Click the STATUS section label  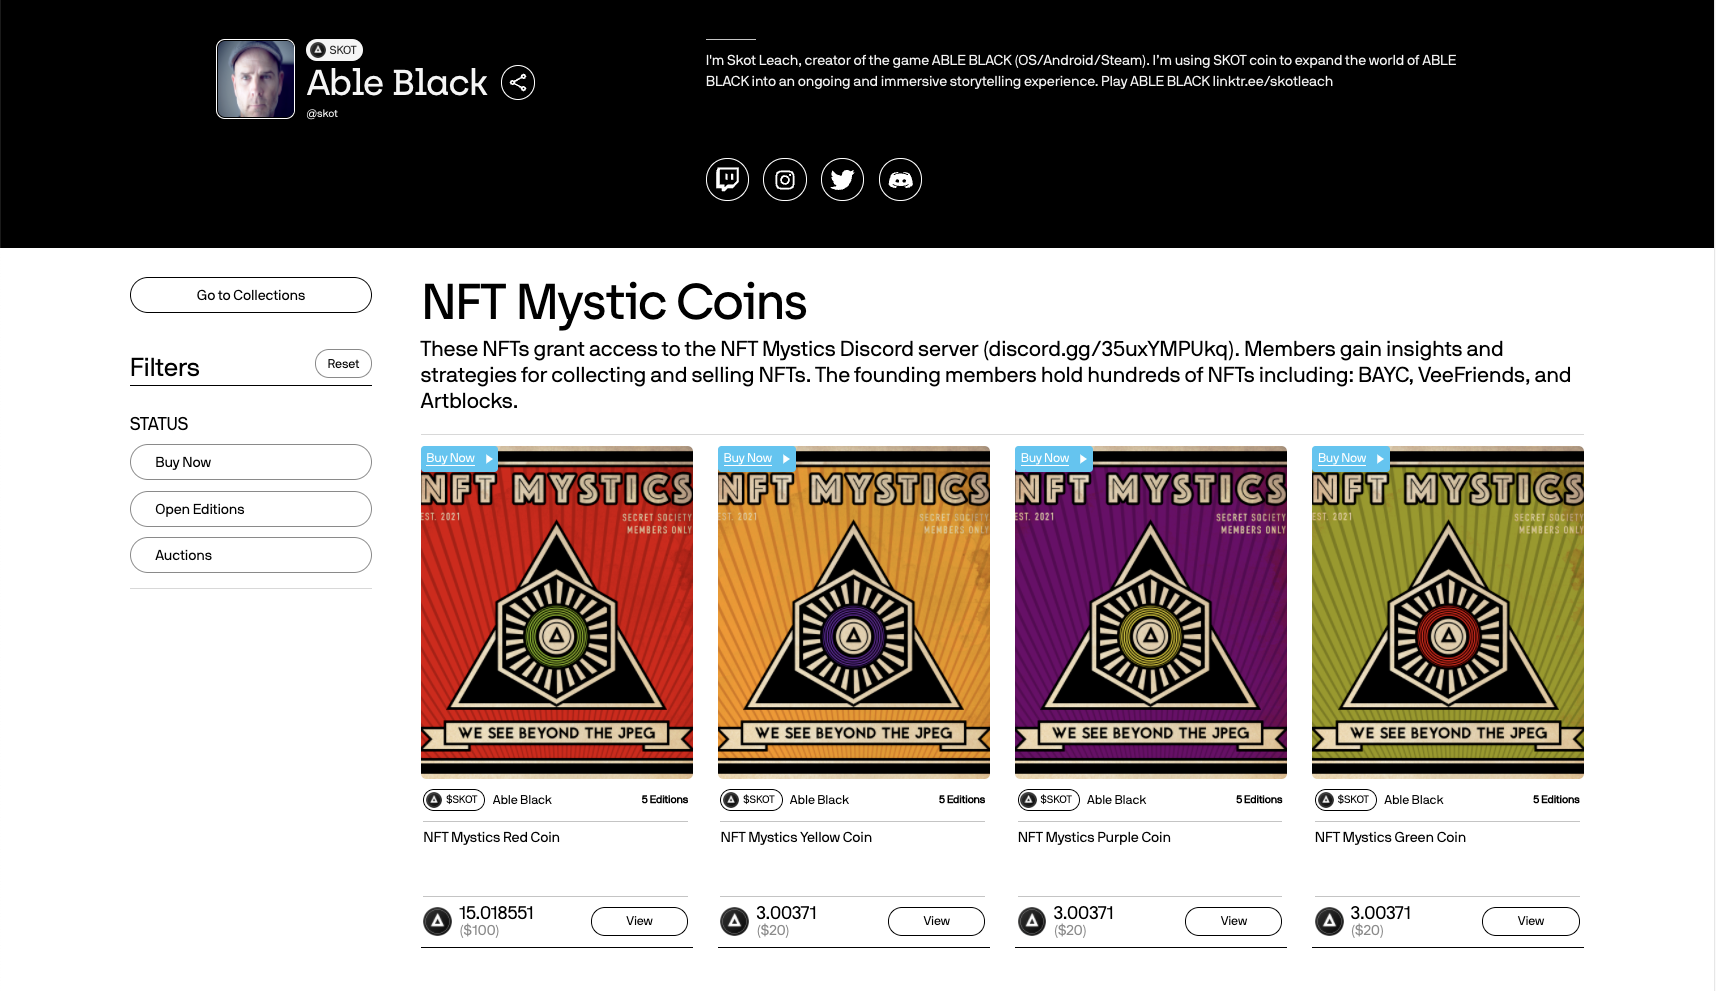pos(159,424)
